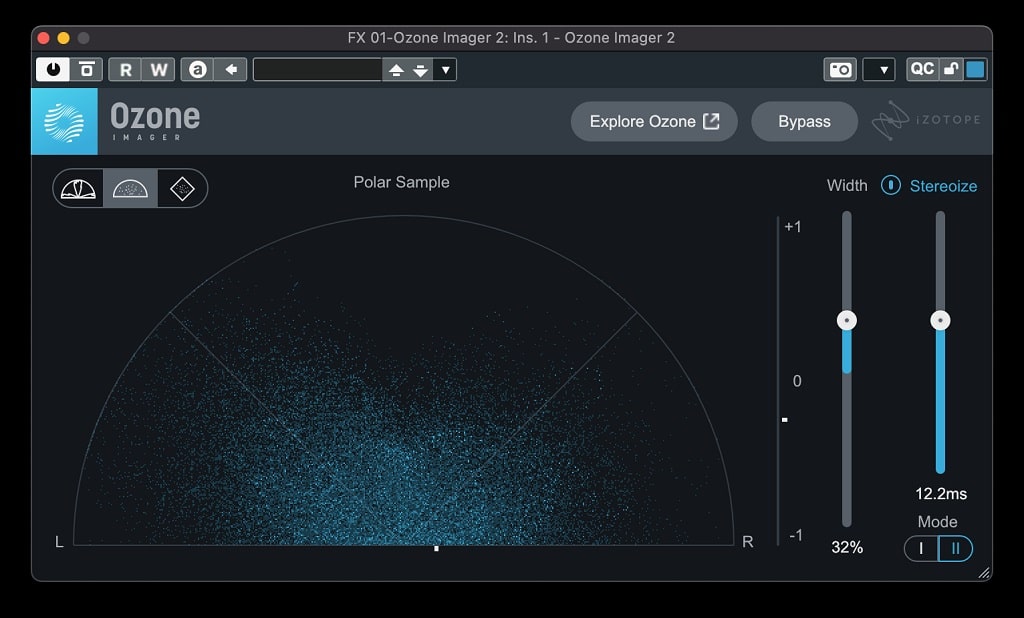1024x618 pixels.
Task: Click the 12.2ms delay value
Action: [940, 494]
